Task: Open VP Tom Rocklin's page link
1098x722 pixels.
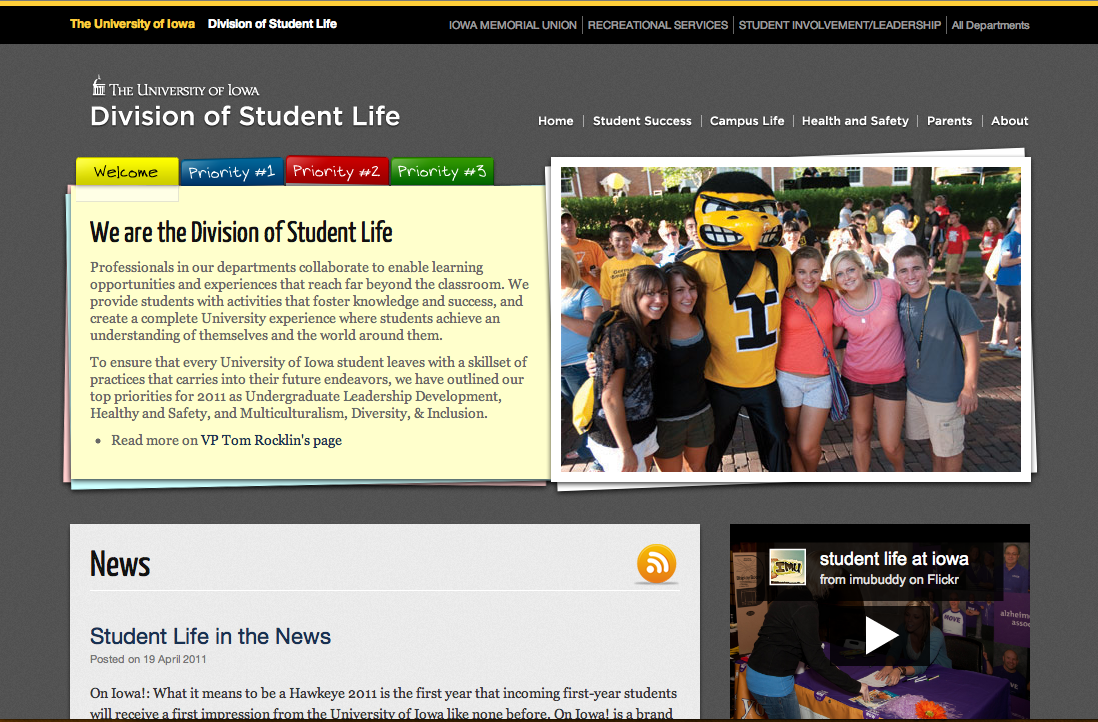Action: coord(271,440)
